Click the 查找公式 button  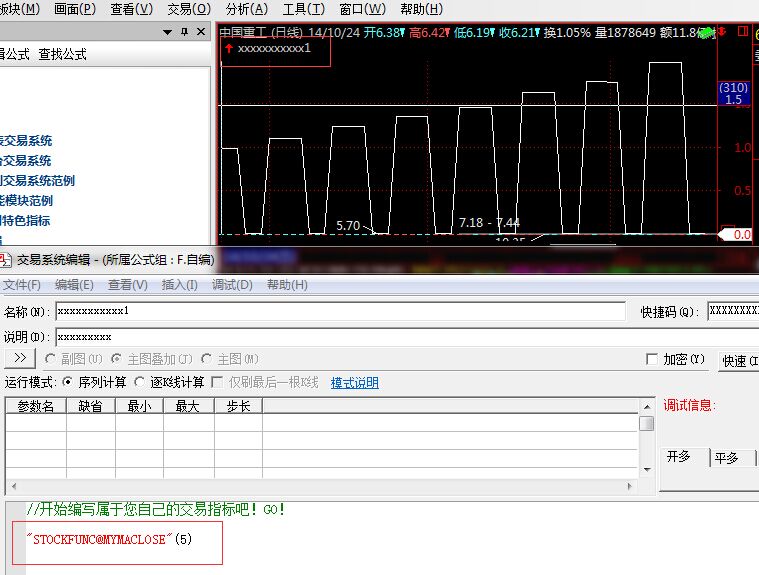[62, 55]
